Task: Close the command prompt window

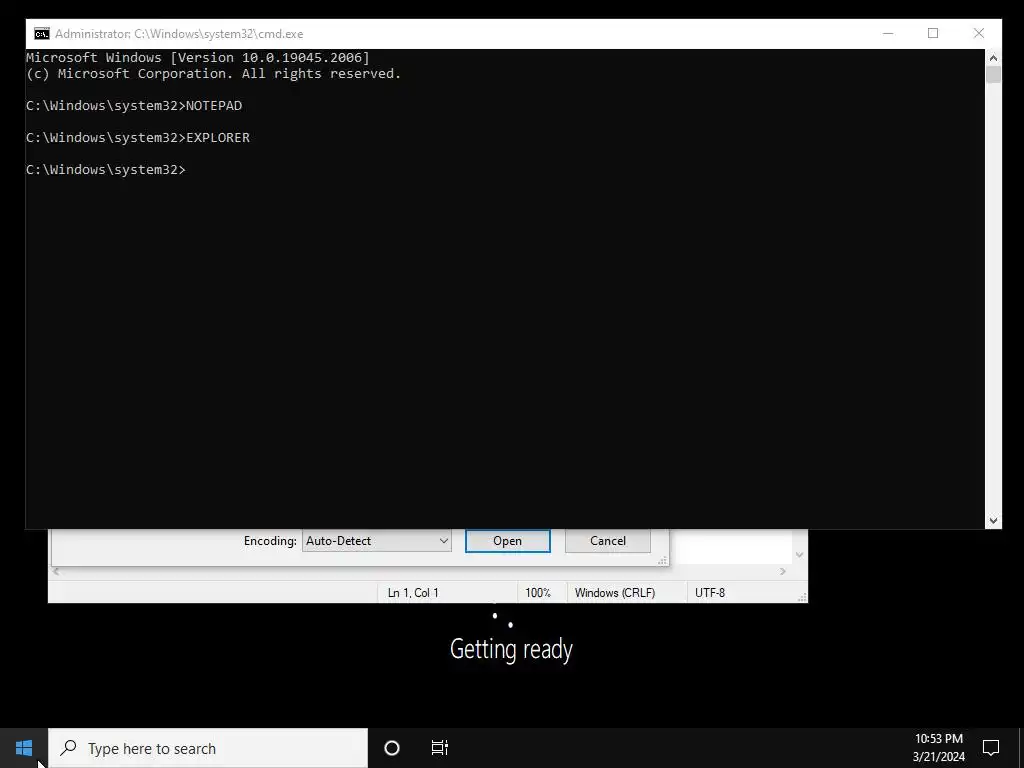Action: click(979, 33)
